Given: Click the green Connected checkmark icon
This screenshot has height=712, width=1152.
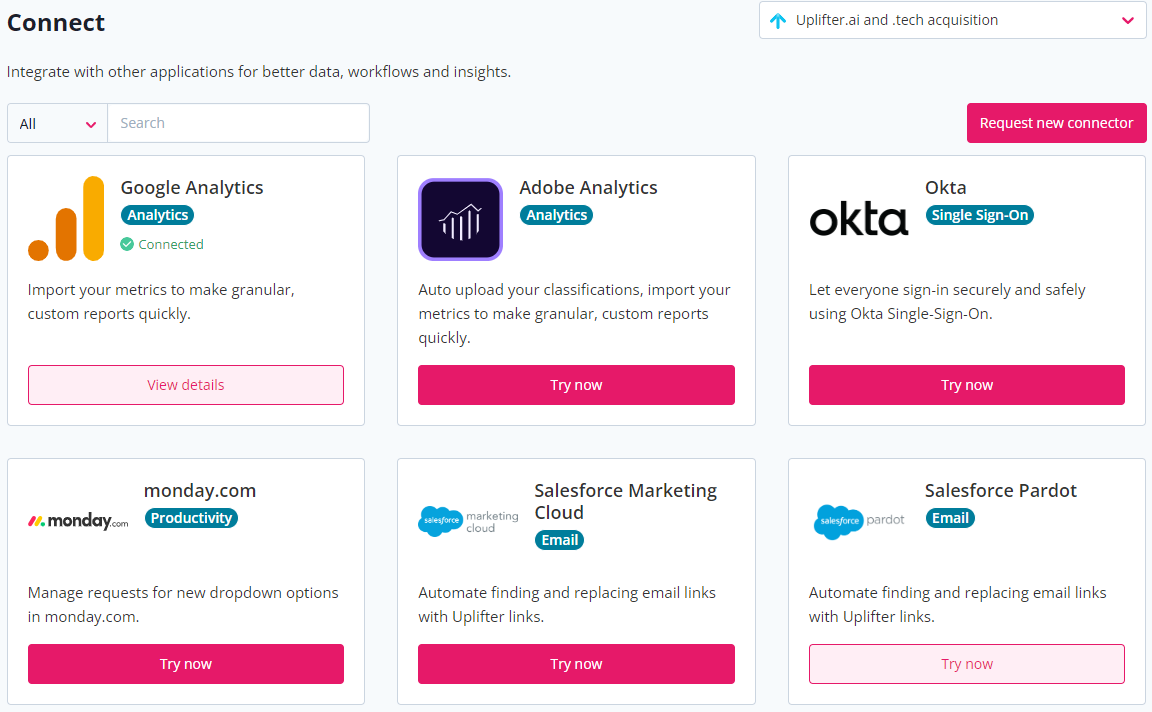Looking at the screenshot, I should pyautogui.click(x=127, y=244).
